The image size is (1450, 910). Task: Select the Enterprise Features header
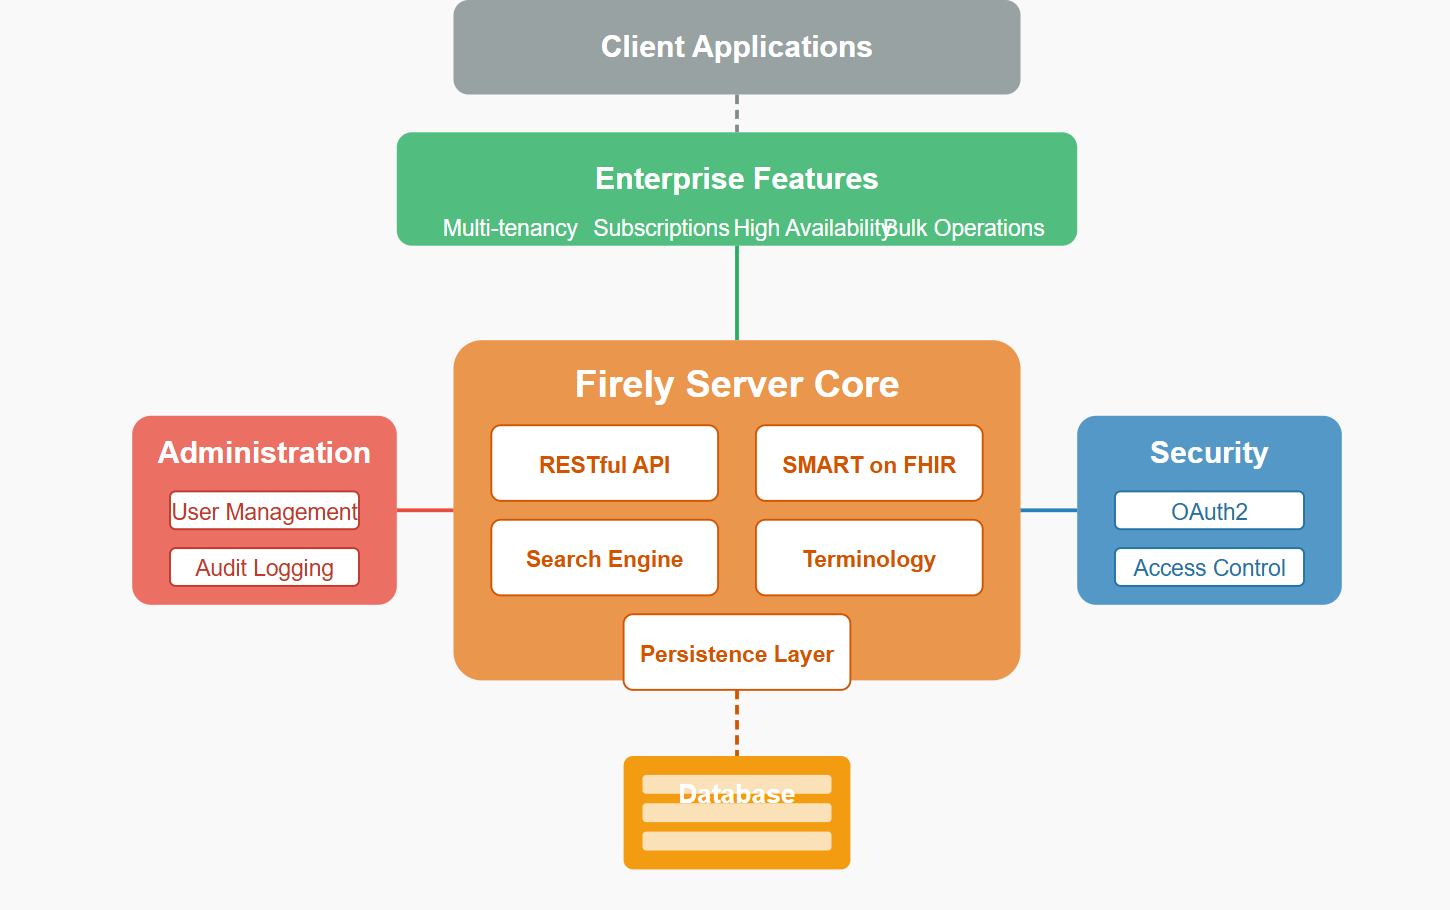737,179
